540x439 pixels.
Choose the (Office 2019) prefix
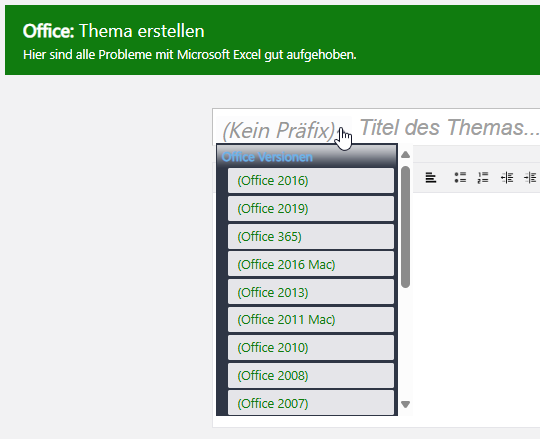click(311, 208)
